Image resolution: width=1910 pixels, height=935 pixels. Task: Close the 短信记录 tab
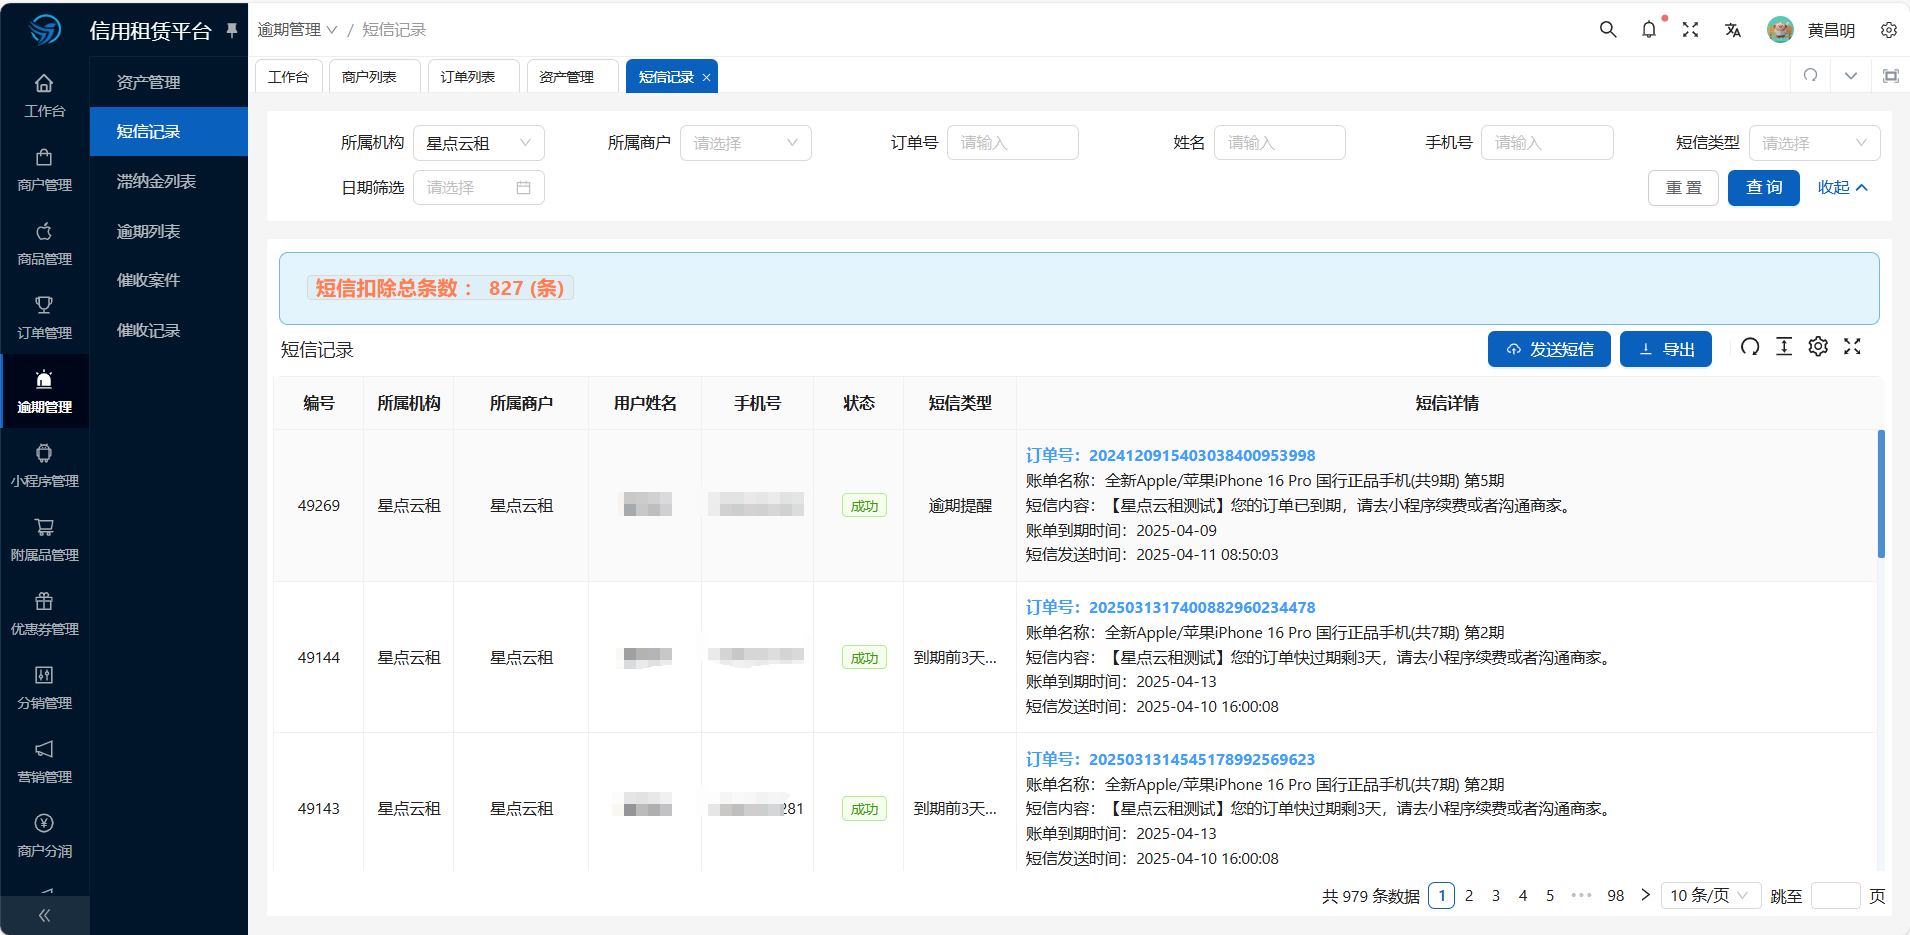coord(706,77)
